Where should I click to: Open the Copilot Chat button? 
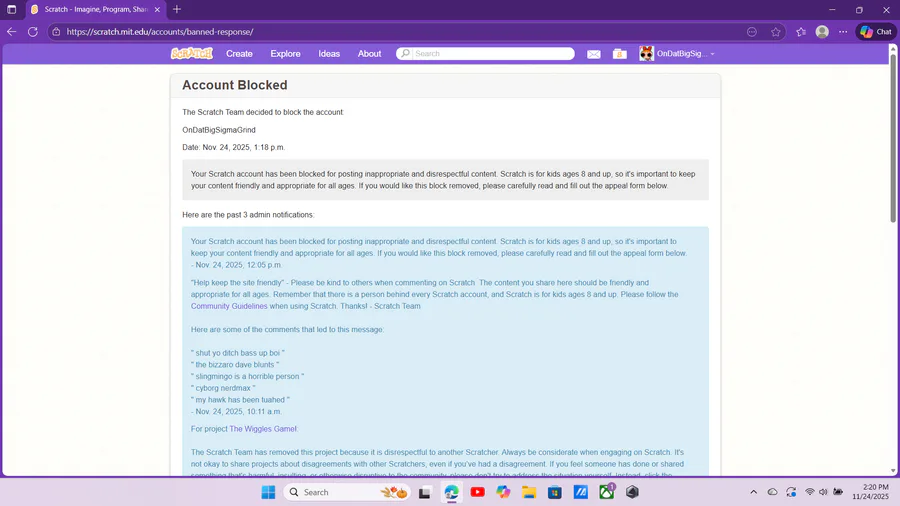pos(876,32)
